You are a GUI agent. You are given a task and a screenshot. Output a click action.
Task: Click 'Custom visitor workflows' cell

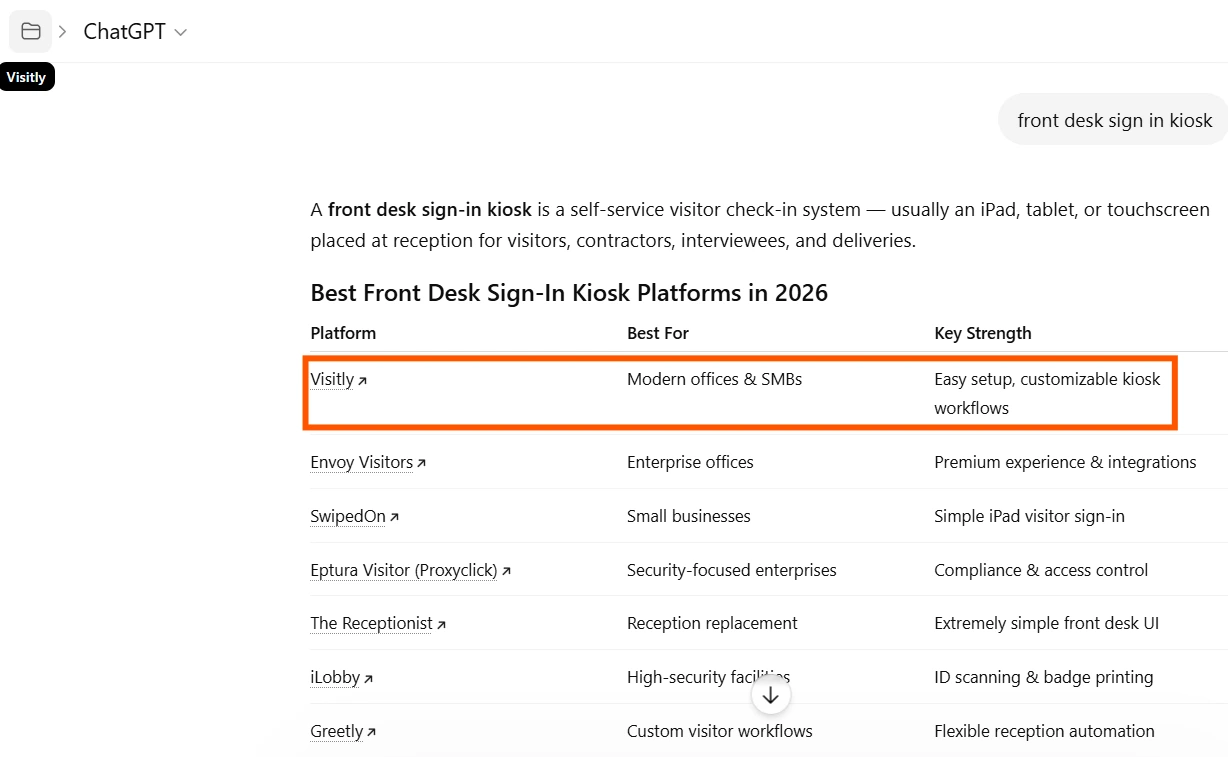[x=720, y=731]
